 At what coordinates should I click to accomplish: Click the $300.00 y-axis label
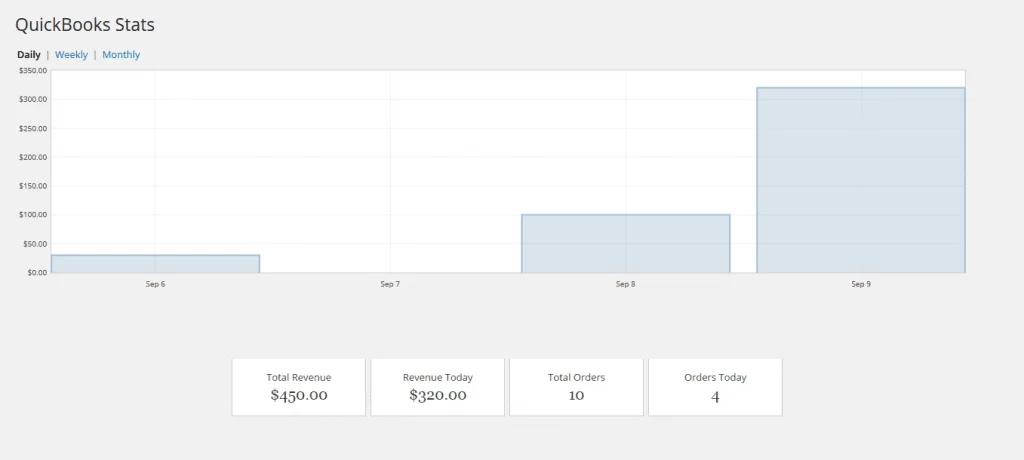point(33,99)
